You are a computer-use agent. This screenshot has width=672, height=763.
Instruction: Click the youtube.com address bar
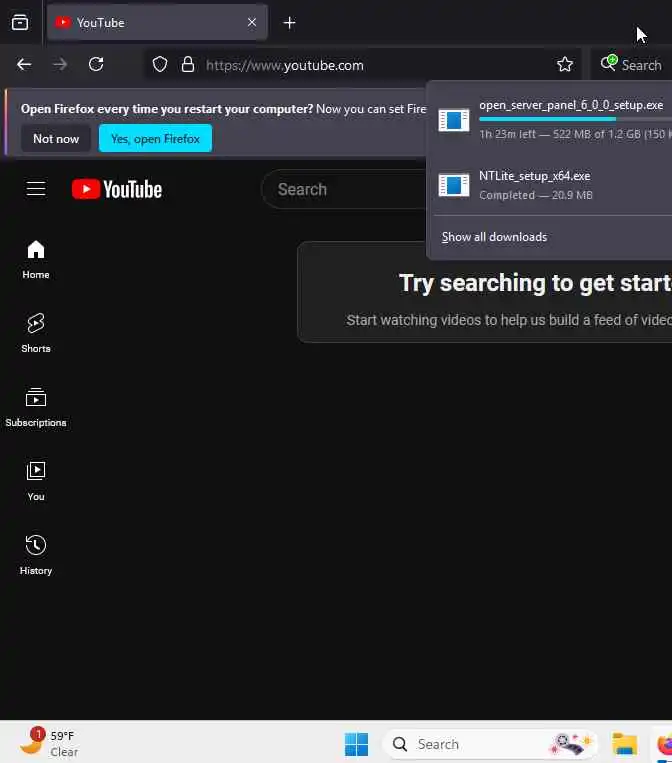[x=363, y=65]
